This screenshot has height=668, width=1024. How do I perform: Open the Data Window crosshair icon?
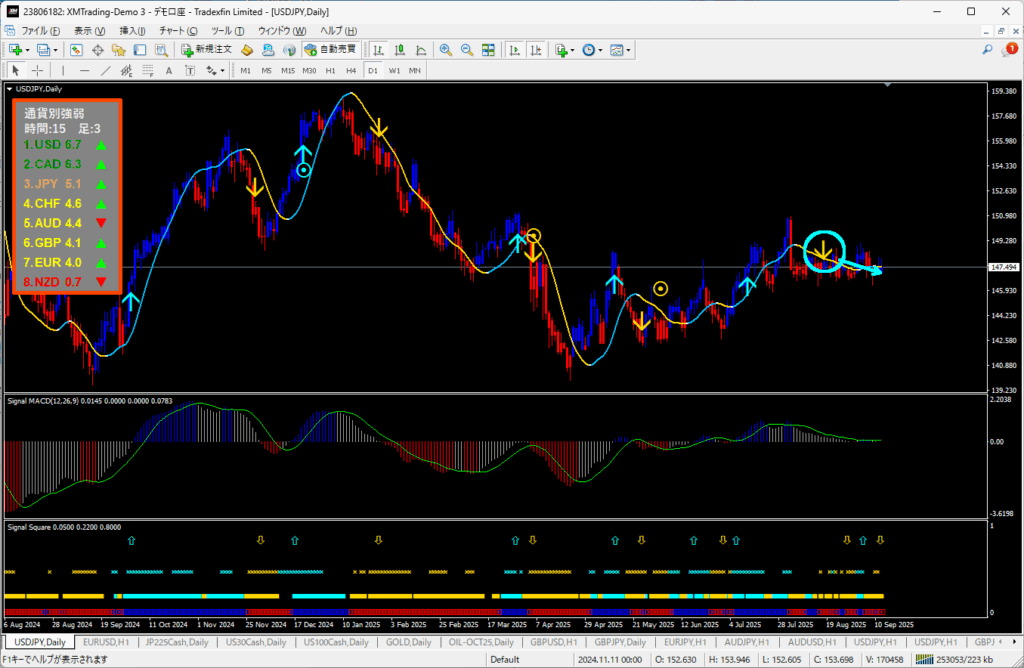coord(98,50)
